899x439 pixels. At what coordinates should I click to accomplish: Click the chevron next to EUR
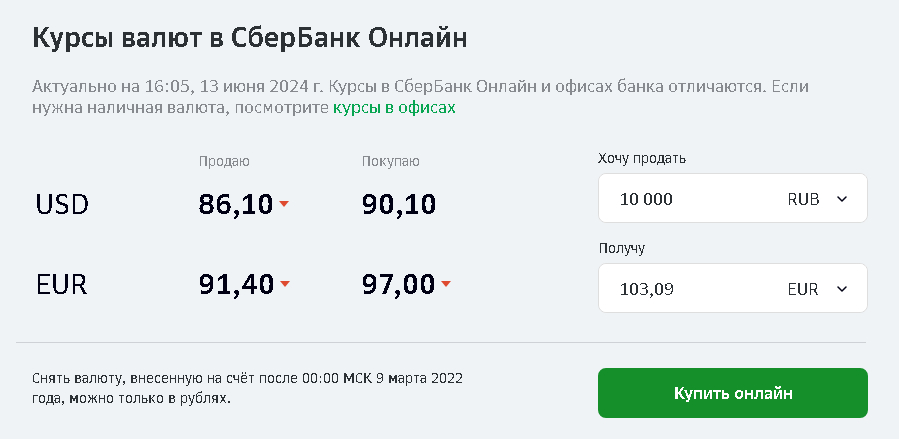[841, 289]
